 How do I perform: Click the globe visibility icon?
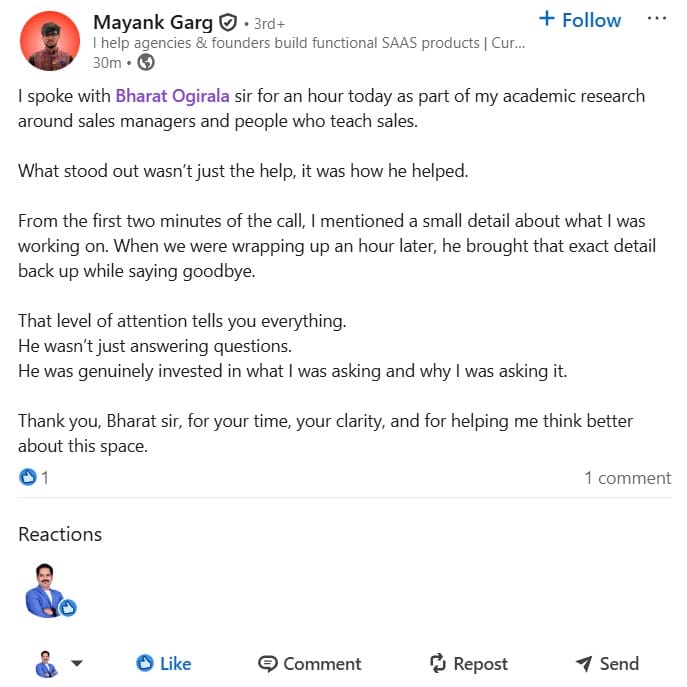point(146,62)
